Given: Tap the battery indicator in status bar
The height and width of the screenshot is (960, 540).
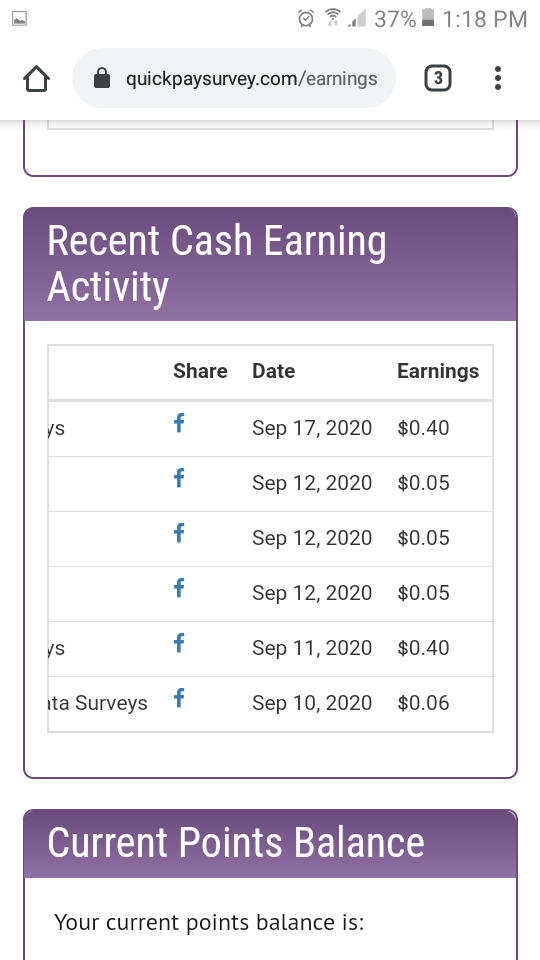Looking at the screenshot, I should coord(429,18).
